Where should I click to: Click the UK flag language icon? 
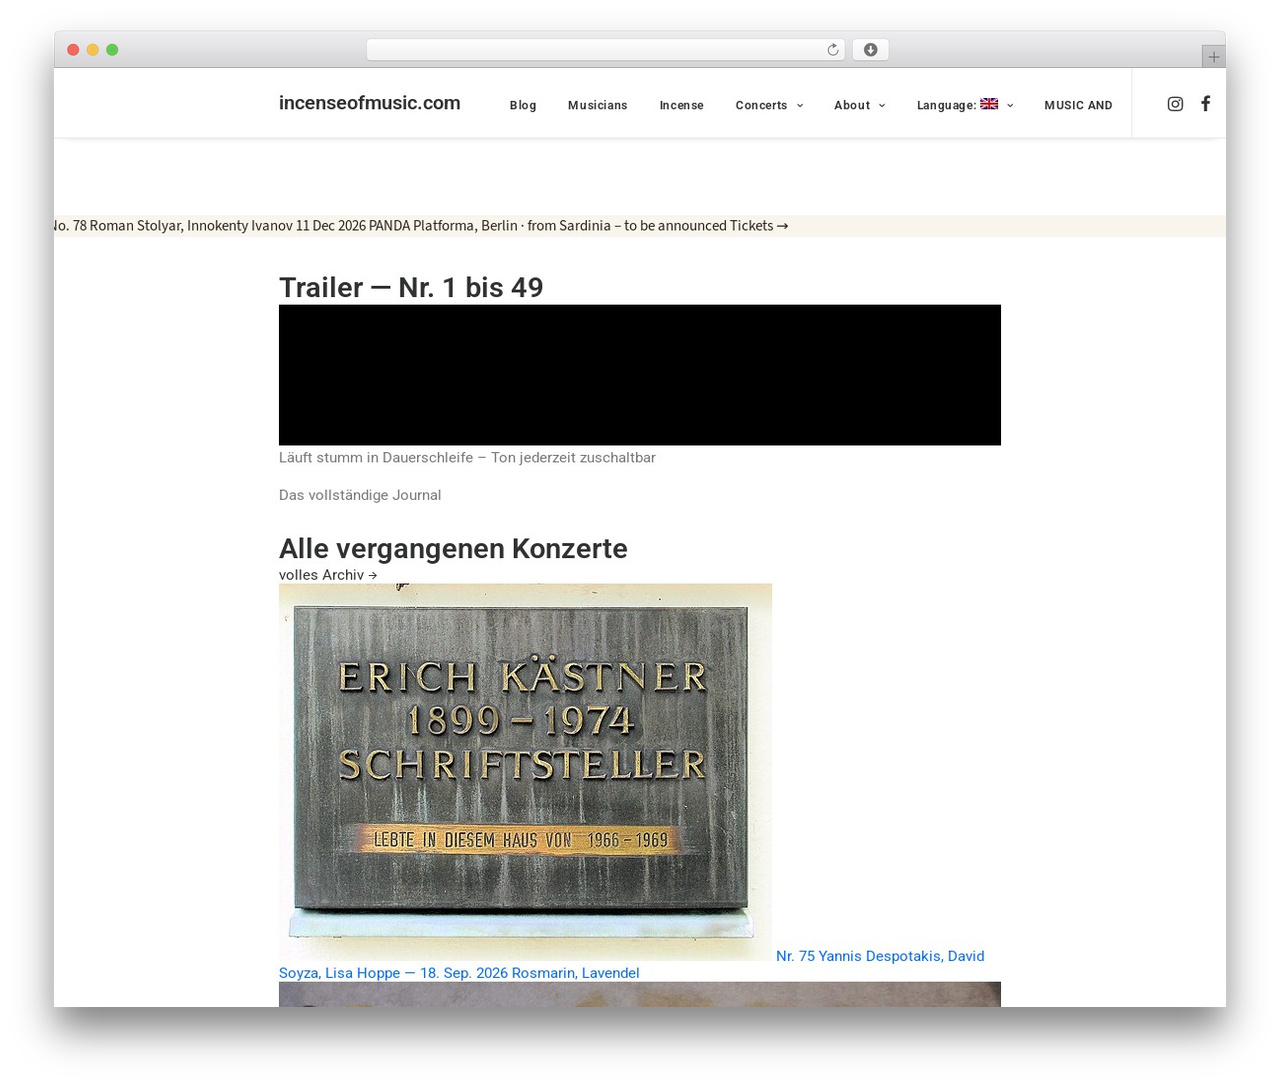[989, 104]
